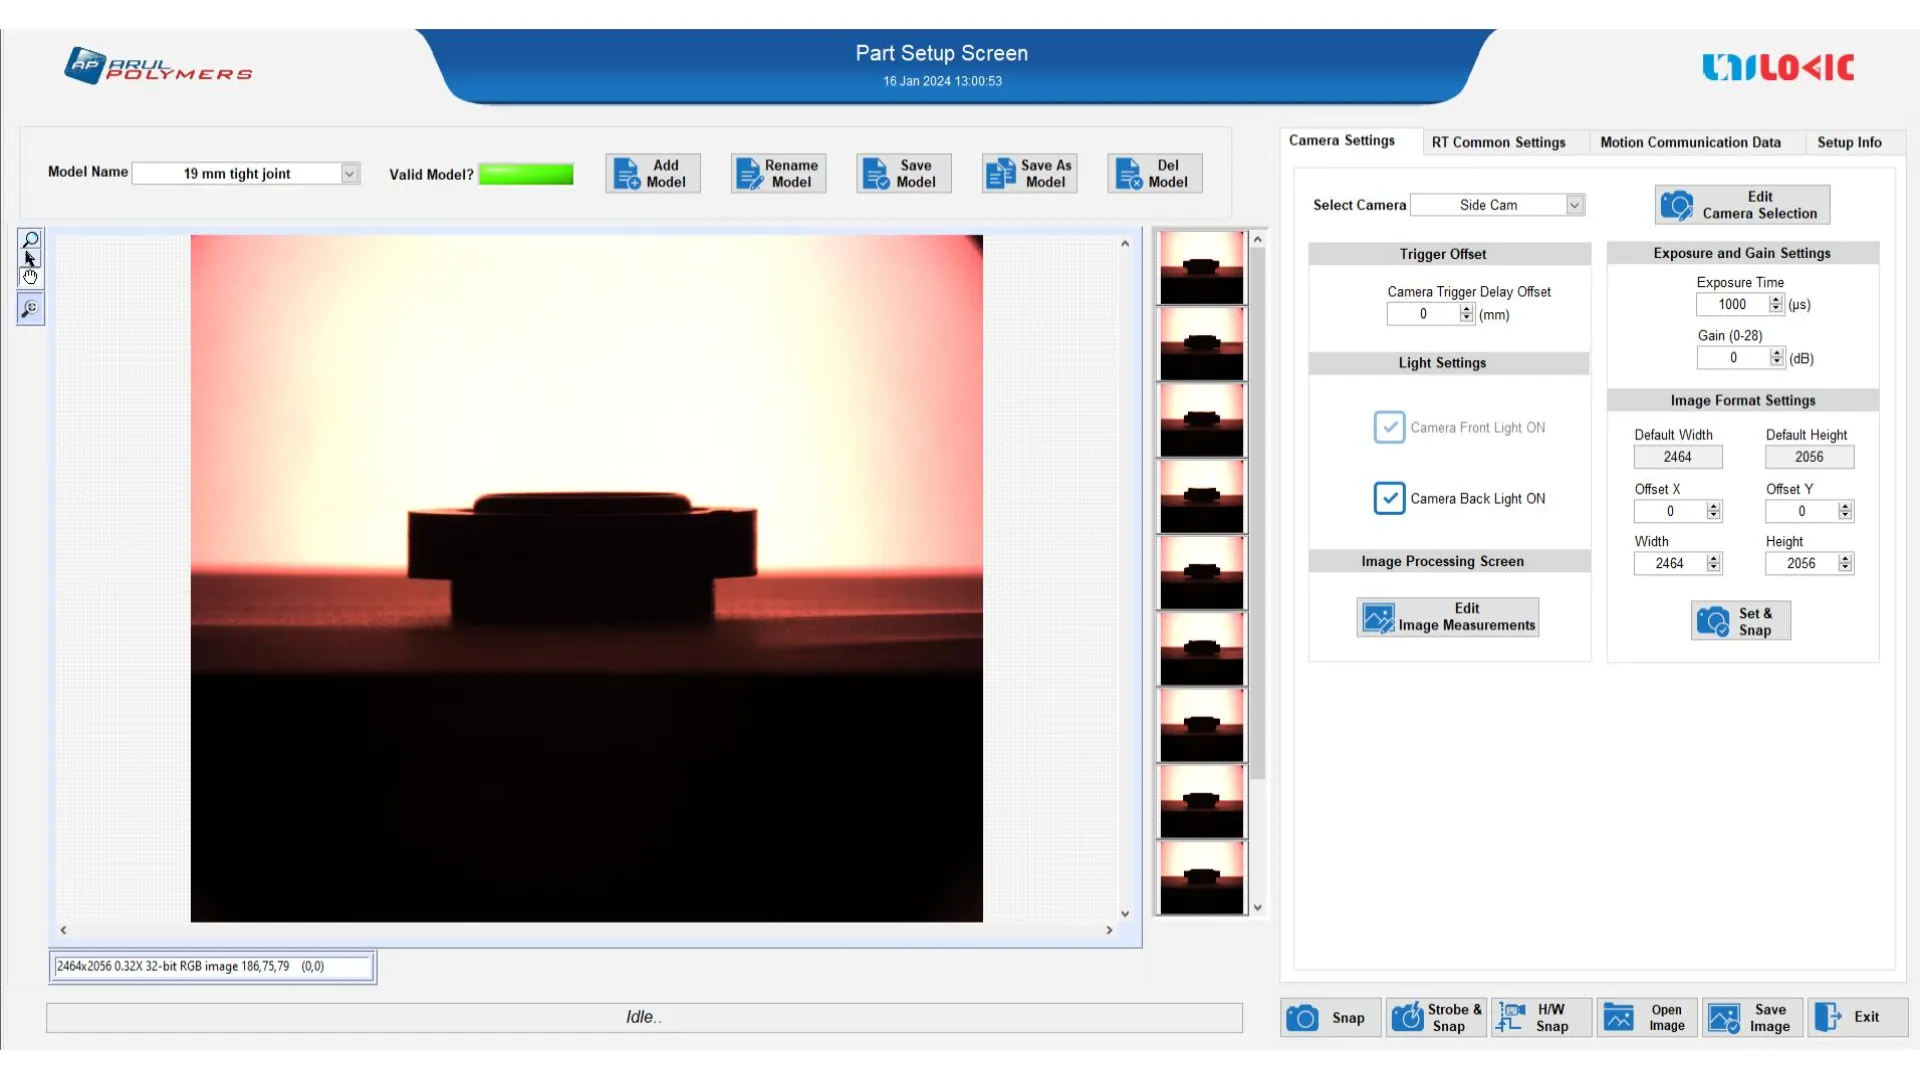Click the Set & Snap button
Viewport: 1920px width, 1080px height.
click(1740, 621)
